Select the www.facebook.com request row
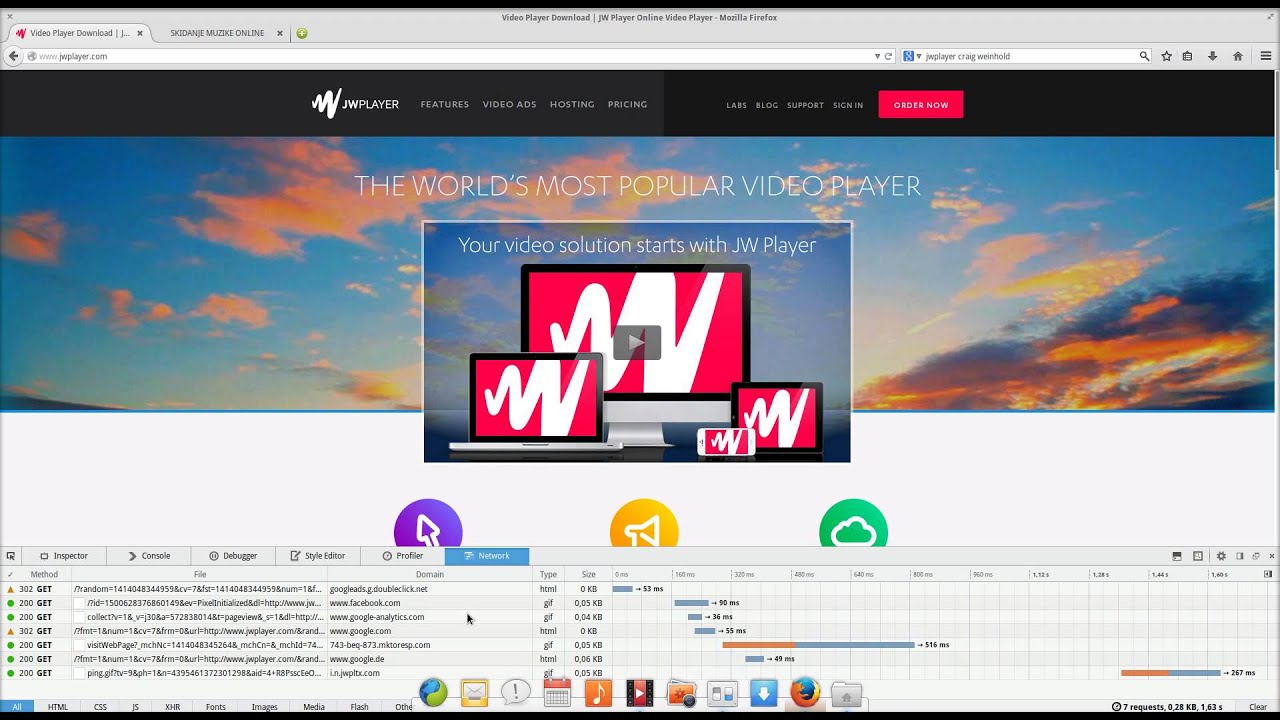Image resolution: width=1280 pixels, height=720 pixels. click(x=640, y=603)
